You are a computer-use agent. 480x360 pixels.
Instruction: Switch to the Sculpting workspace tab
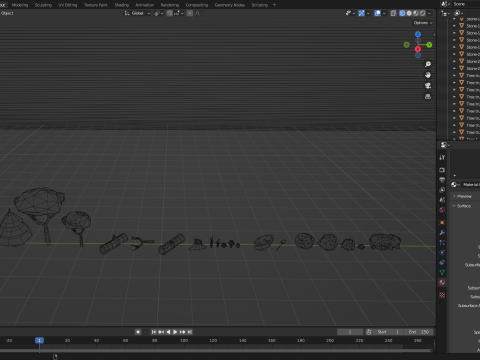tap(43, 5)
